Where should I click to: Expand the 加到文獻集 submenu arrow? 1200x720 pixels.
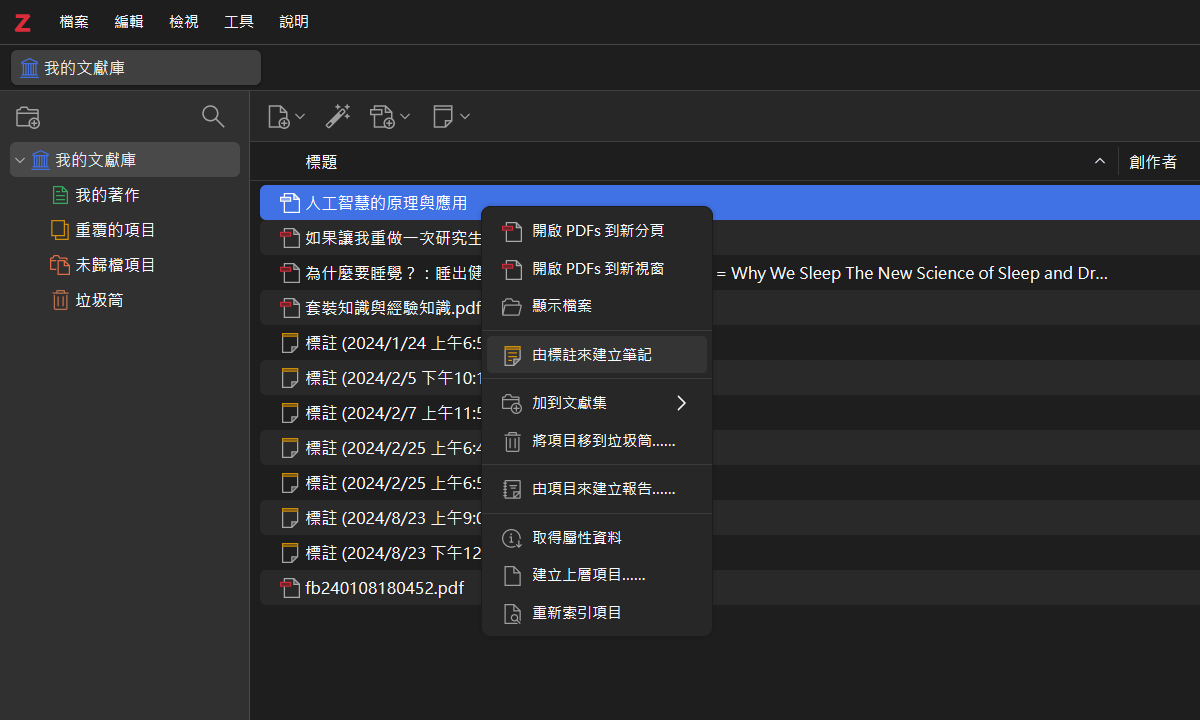tap(682, 403)
